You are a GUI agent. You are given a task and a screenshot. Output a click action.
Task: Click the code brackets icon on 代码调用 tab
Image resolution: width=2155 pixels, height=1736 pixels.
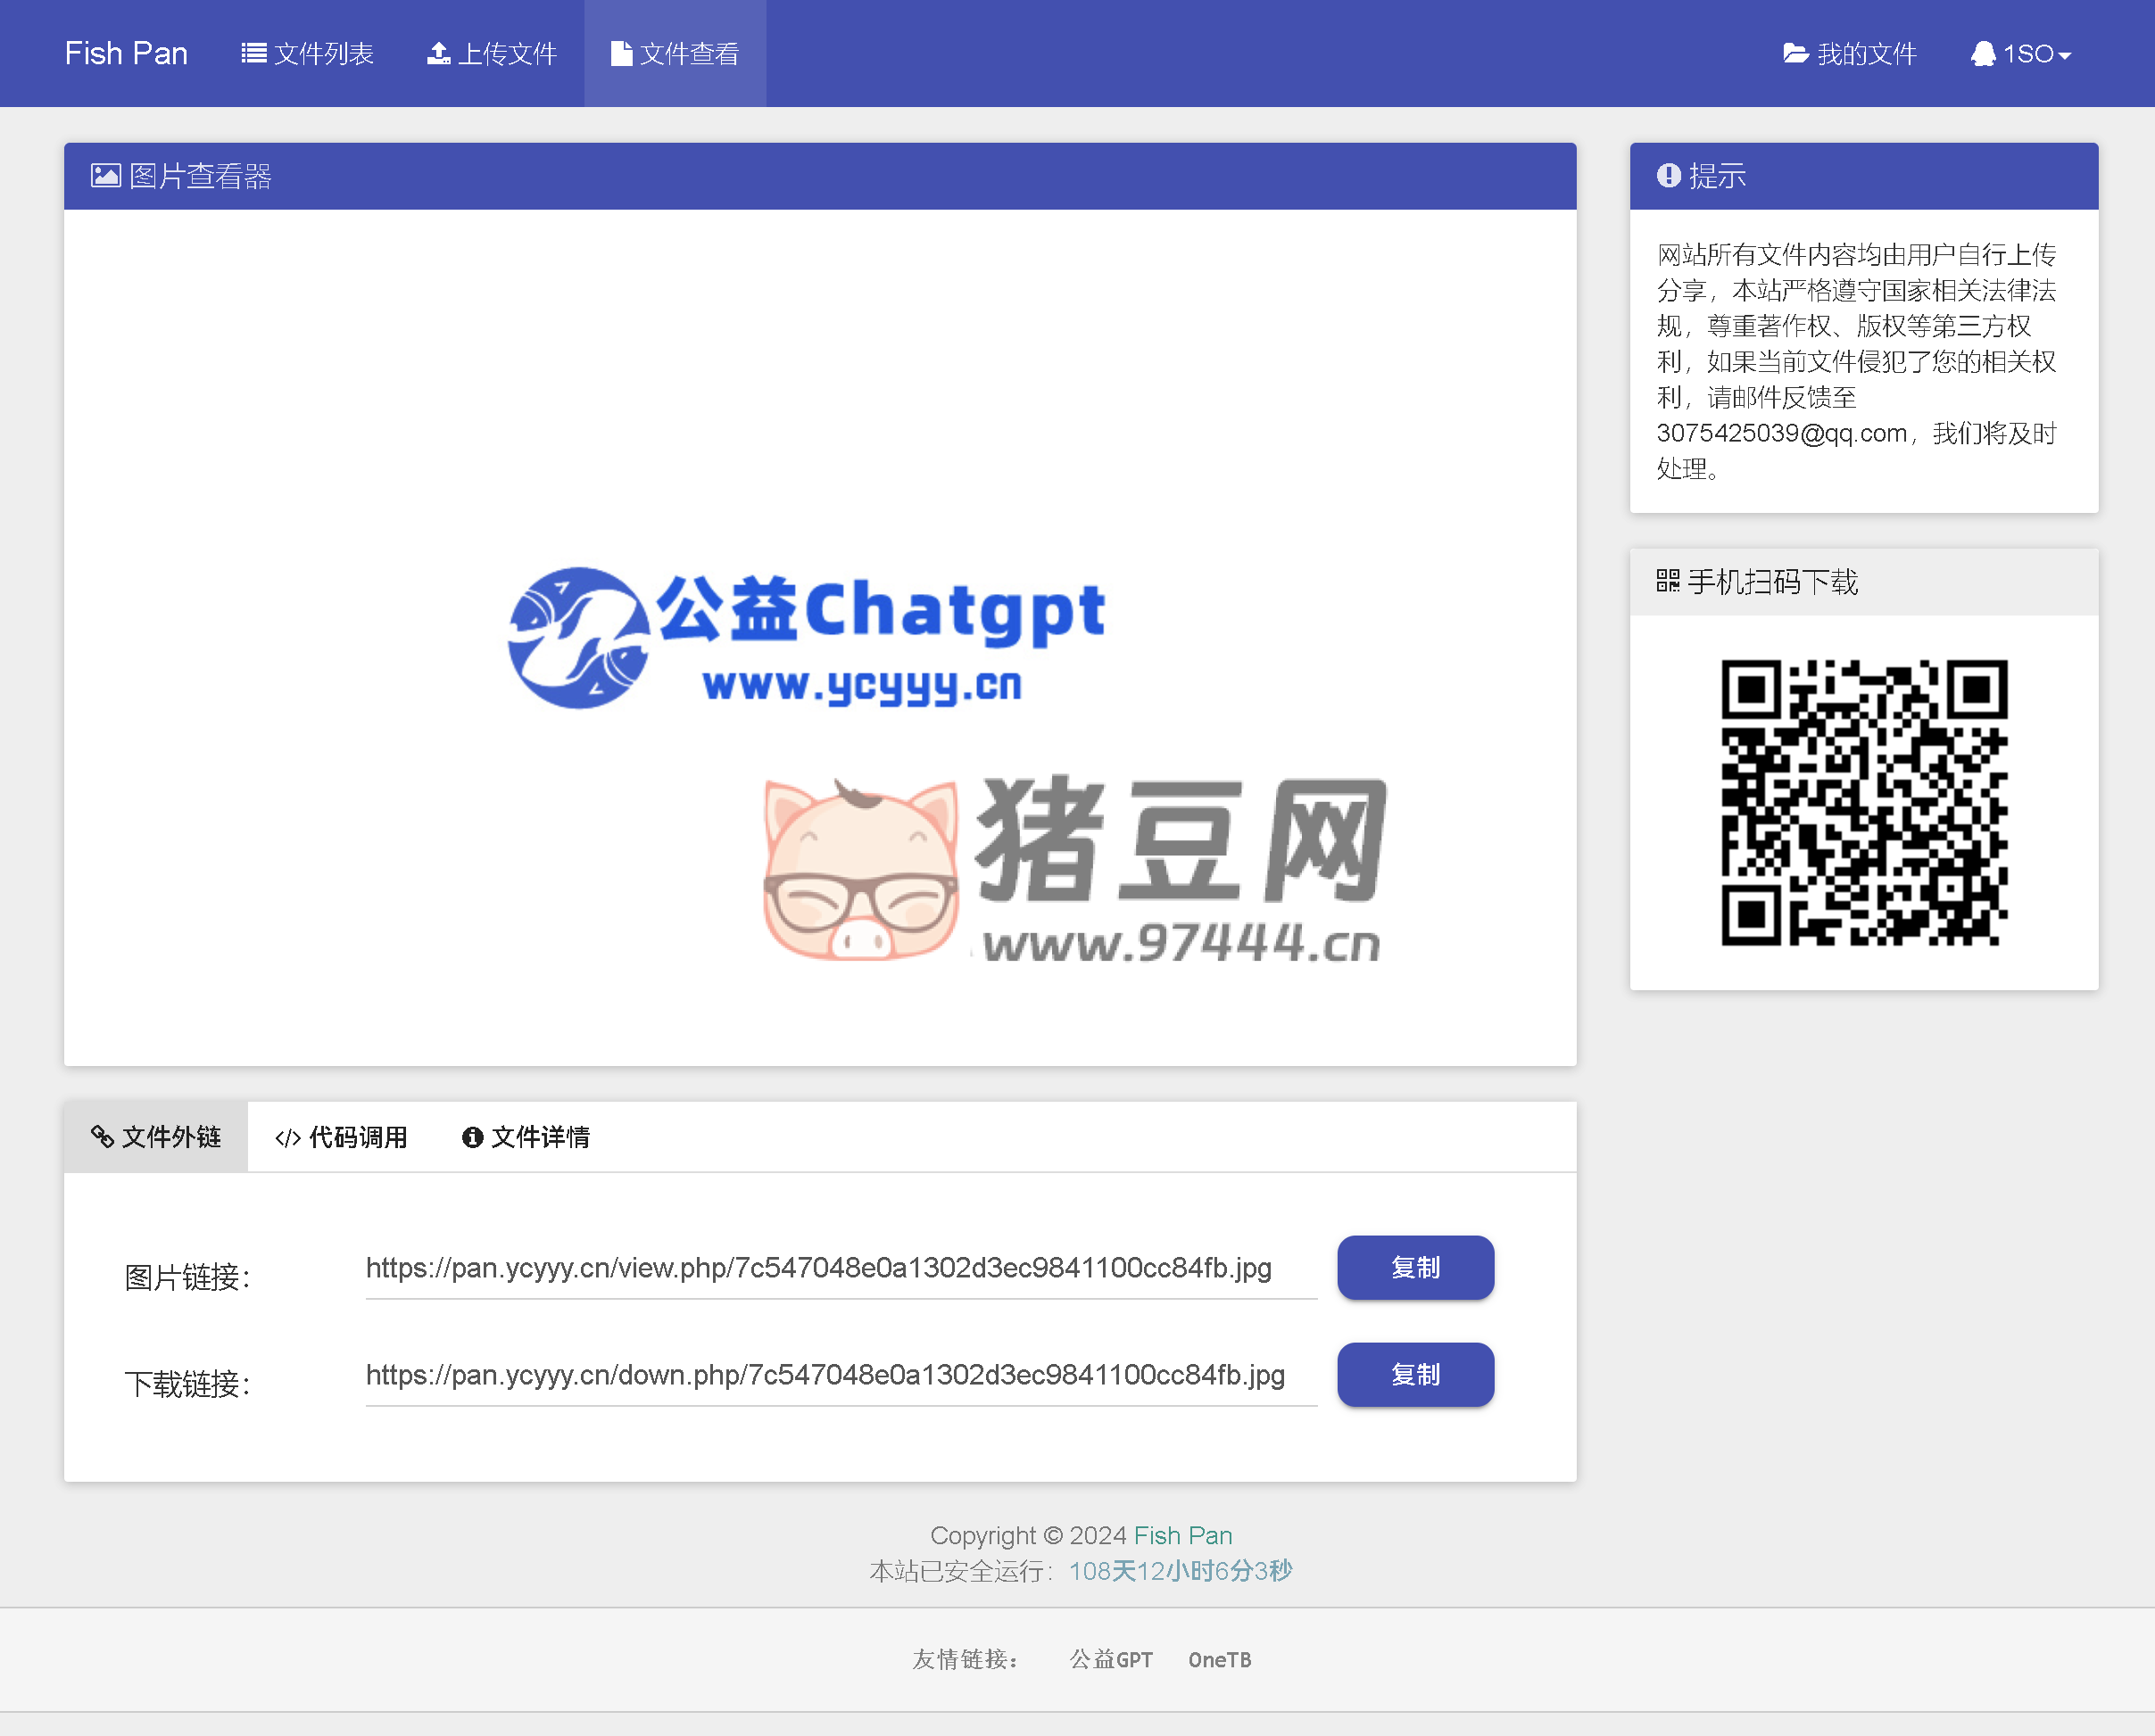click(288, 1138)
